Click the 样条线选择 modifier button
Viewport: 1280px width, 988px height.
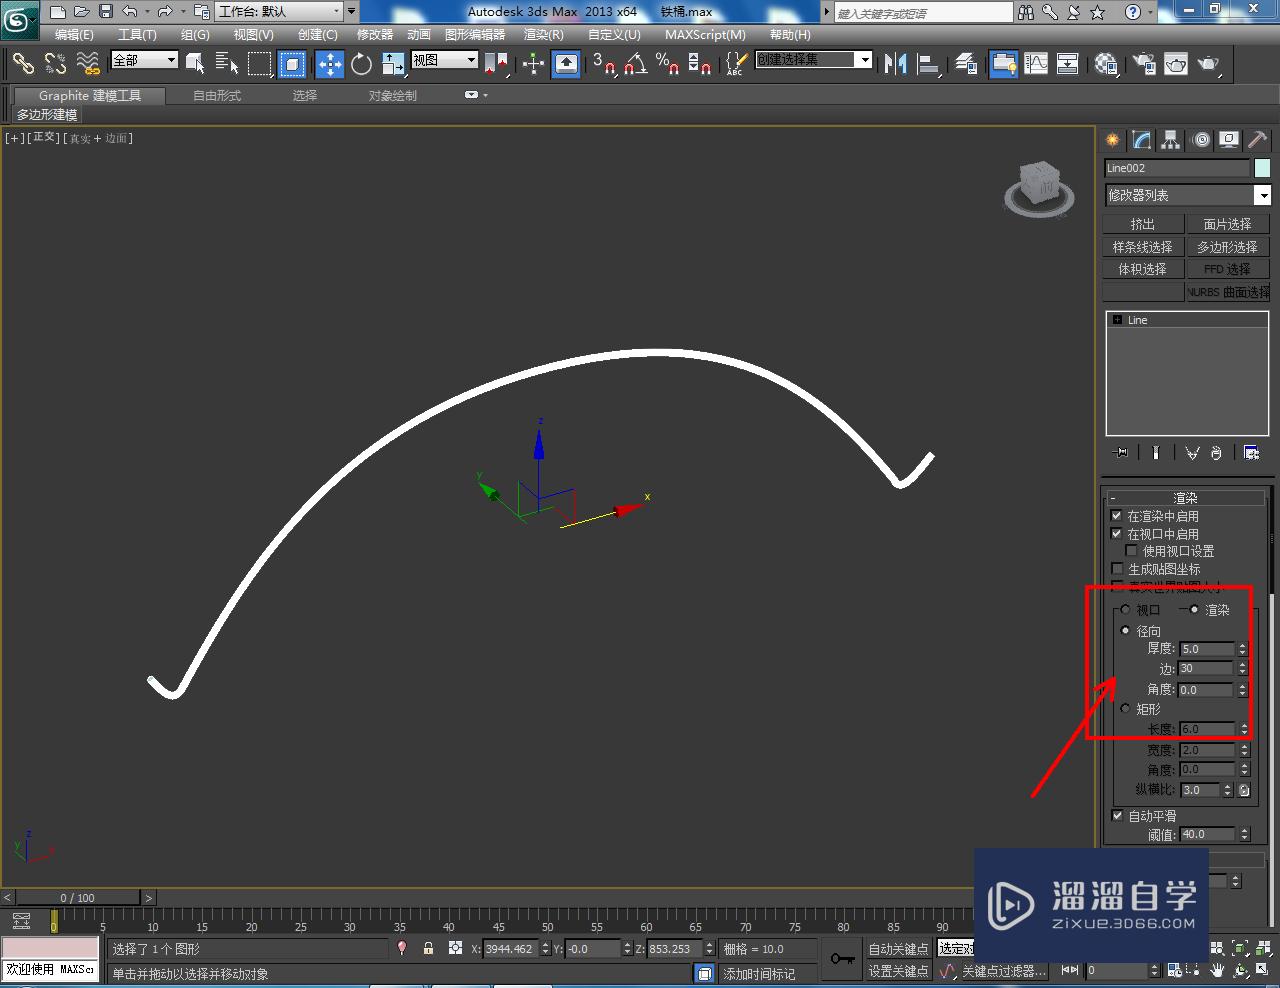[x=1143, y=247]
